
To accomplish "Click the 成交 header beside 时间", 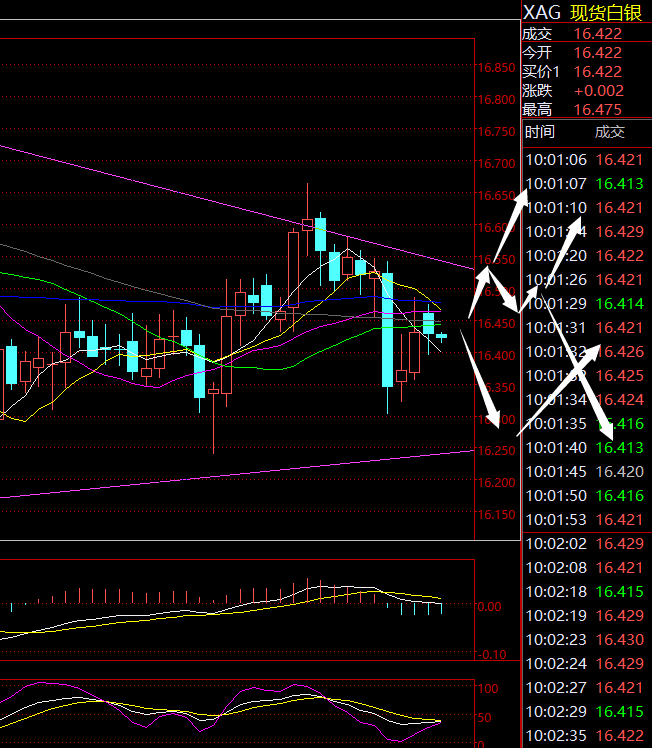I will point(609,132).
